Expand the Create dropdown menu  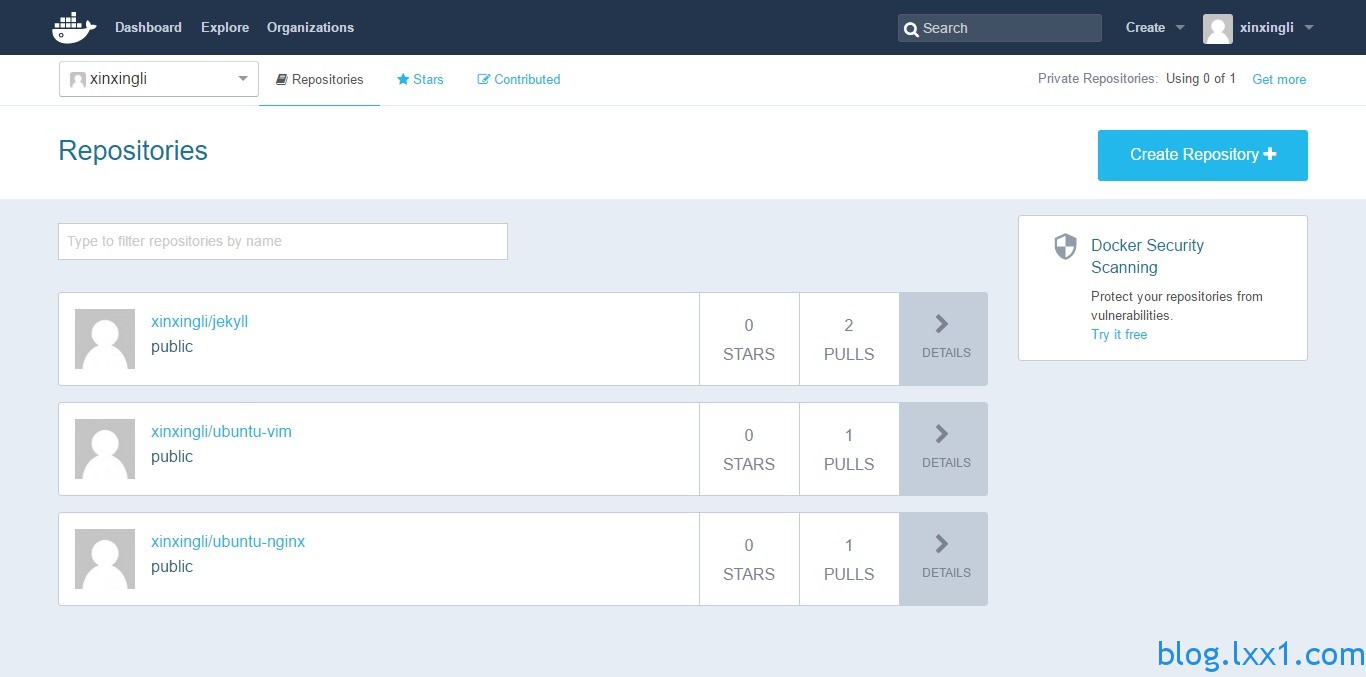point(1155,28)
